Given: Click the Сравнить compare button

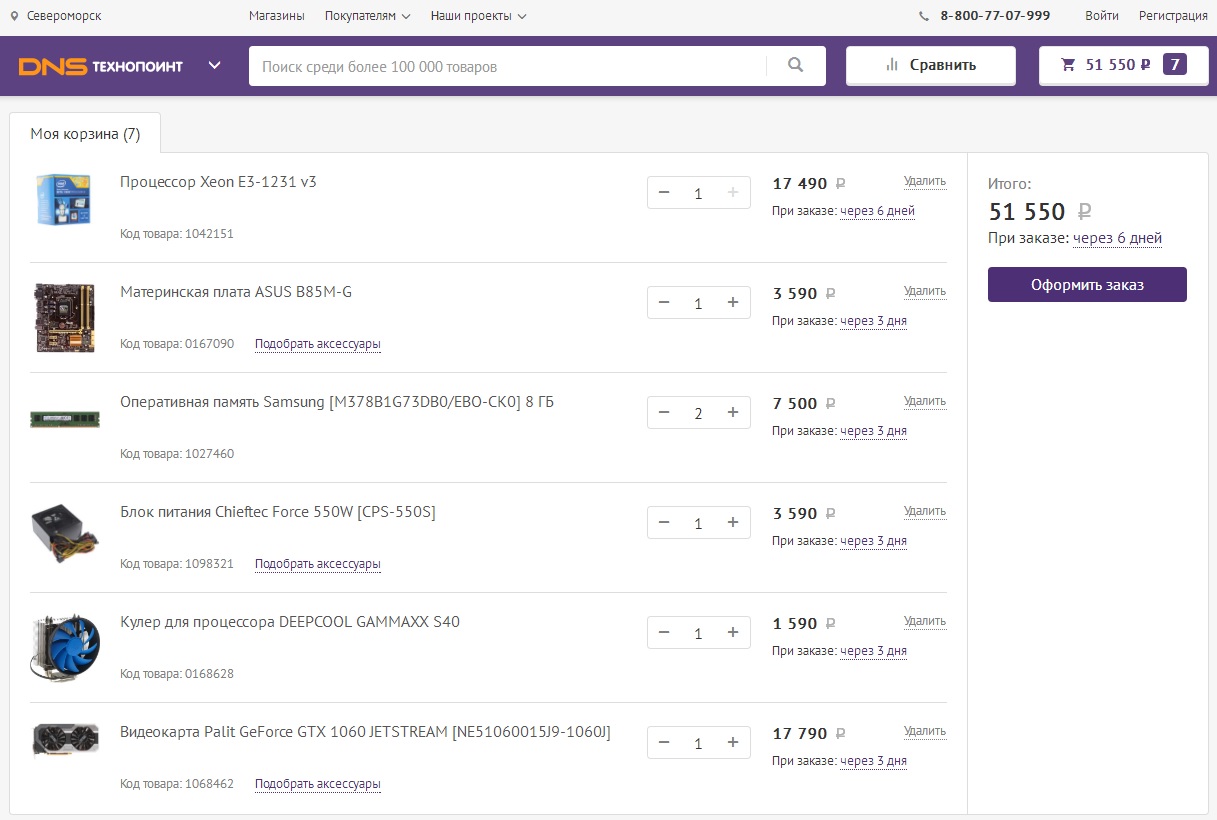Looking at the screenshot, I should pos(930,66).
